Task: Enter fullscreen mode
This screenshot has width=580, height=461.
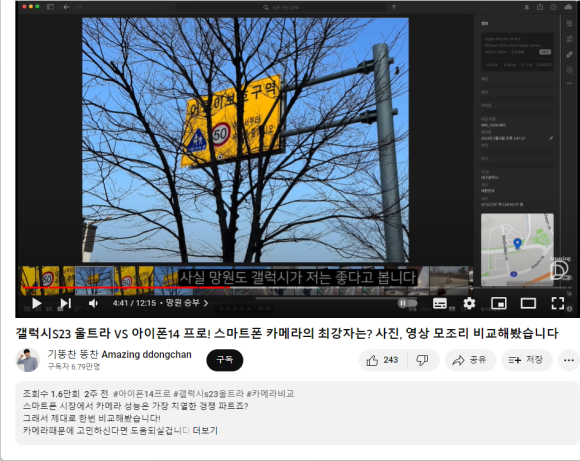Action: click(x=558, y=303)
